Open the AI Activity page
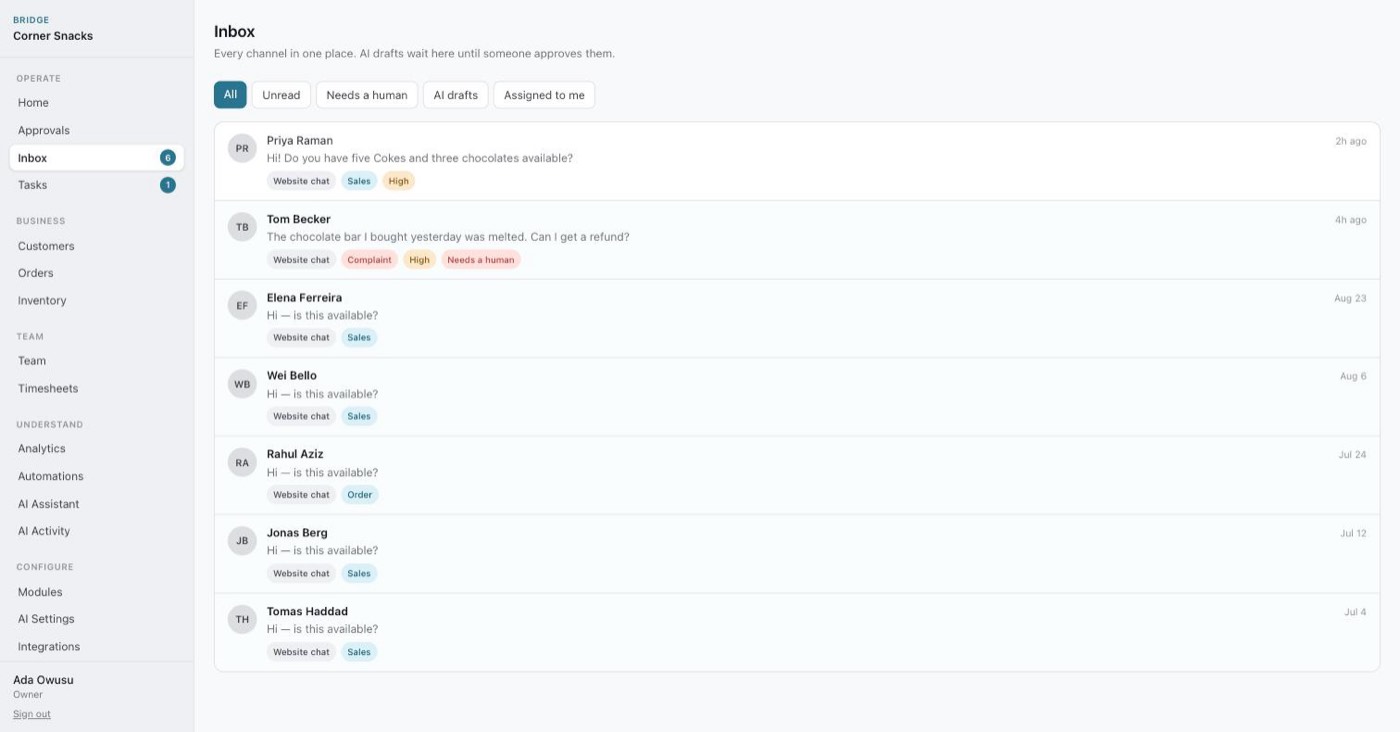Image resolution: width=1400 pixels, height=732 pixels. [97, 531]
